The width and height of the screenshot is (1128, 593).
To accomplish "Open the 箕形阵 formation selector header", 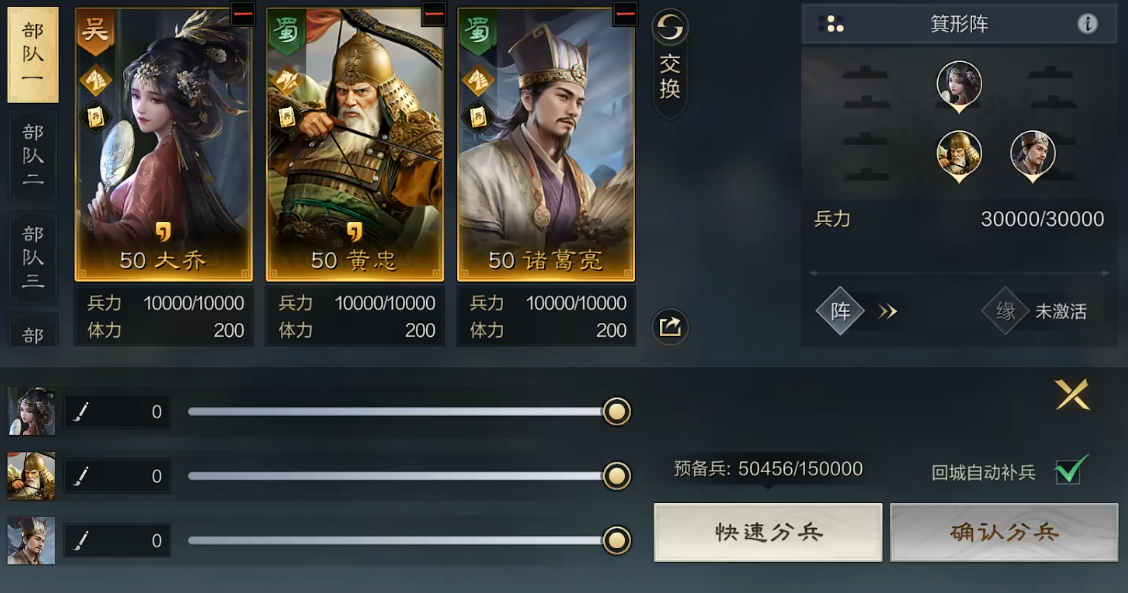I will click(x=959, y=24).
